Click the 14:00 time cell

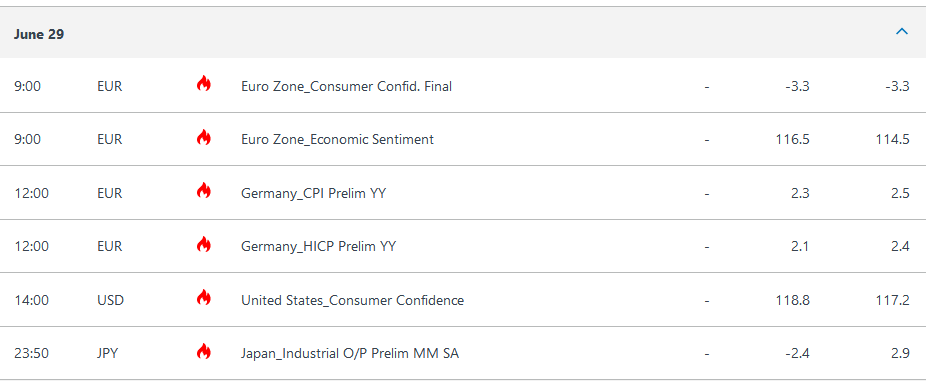pyautogui.click(x=31, y=300)
